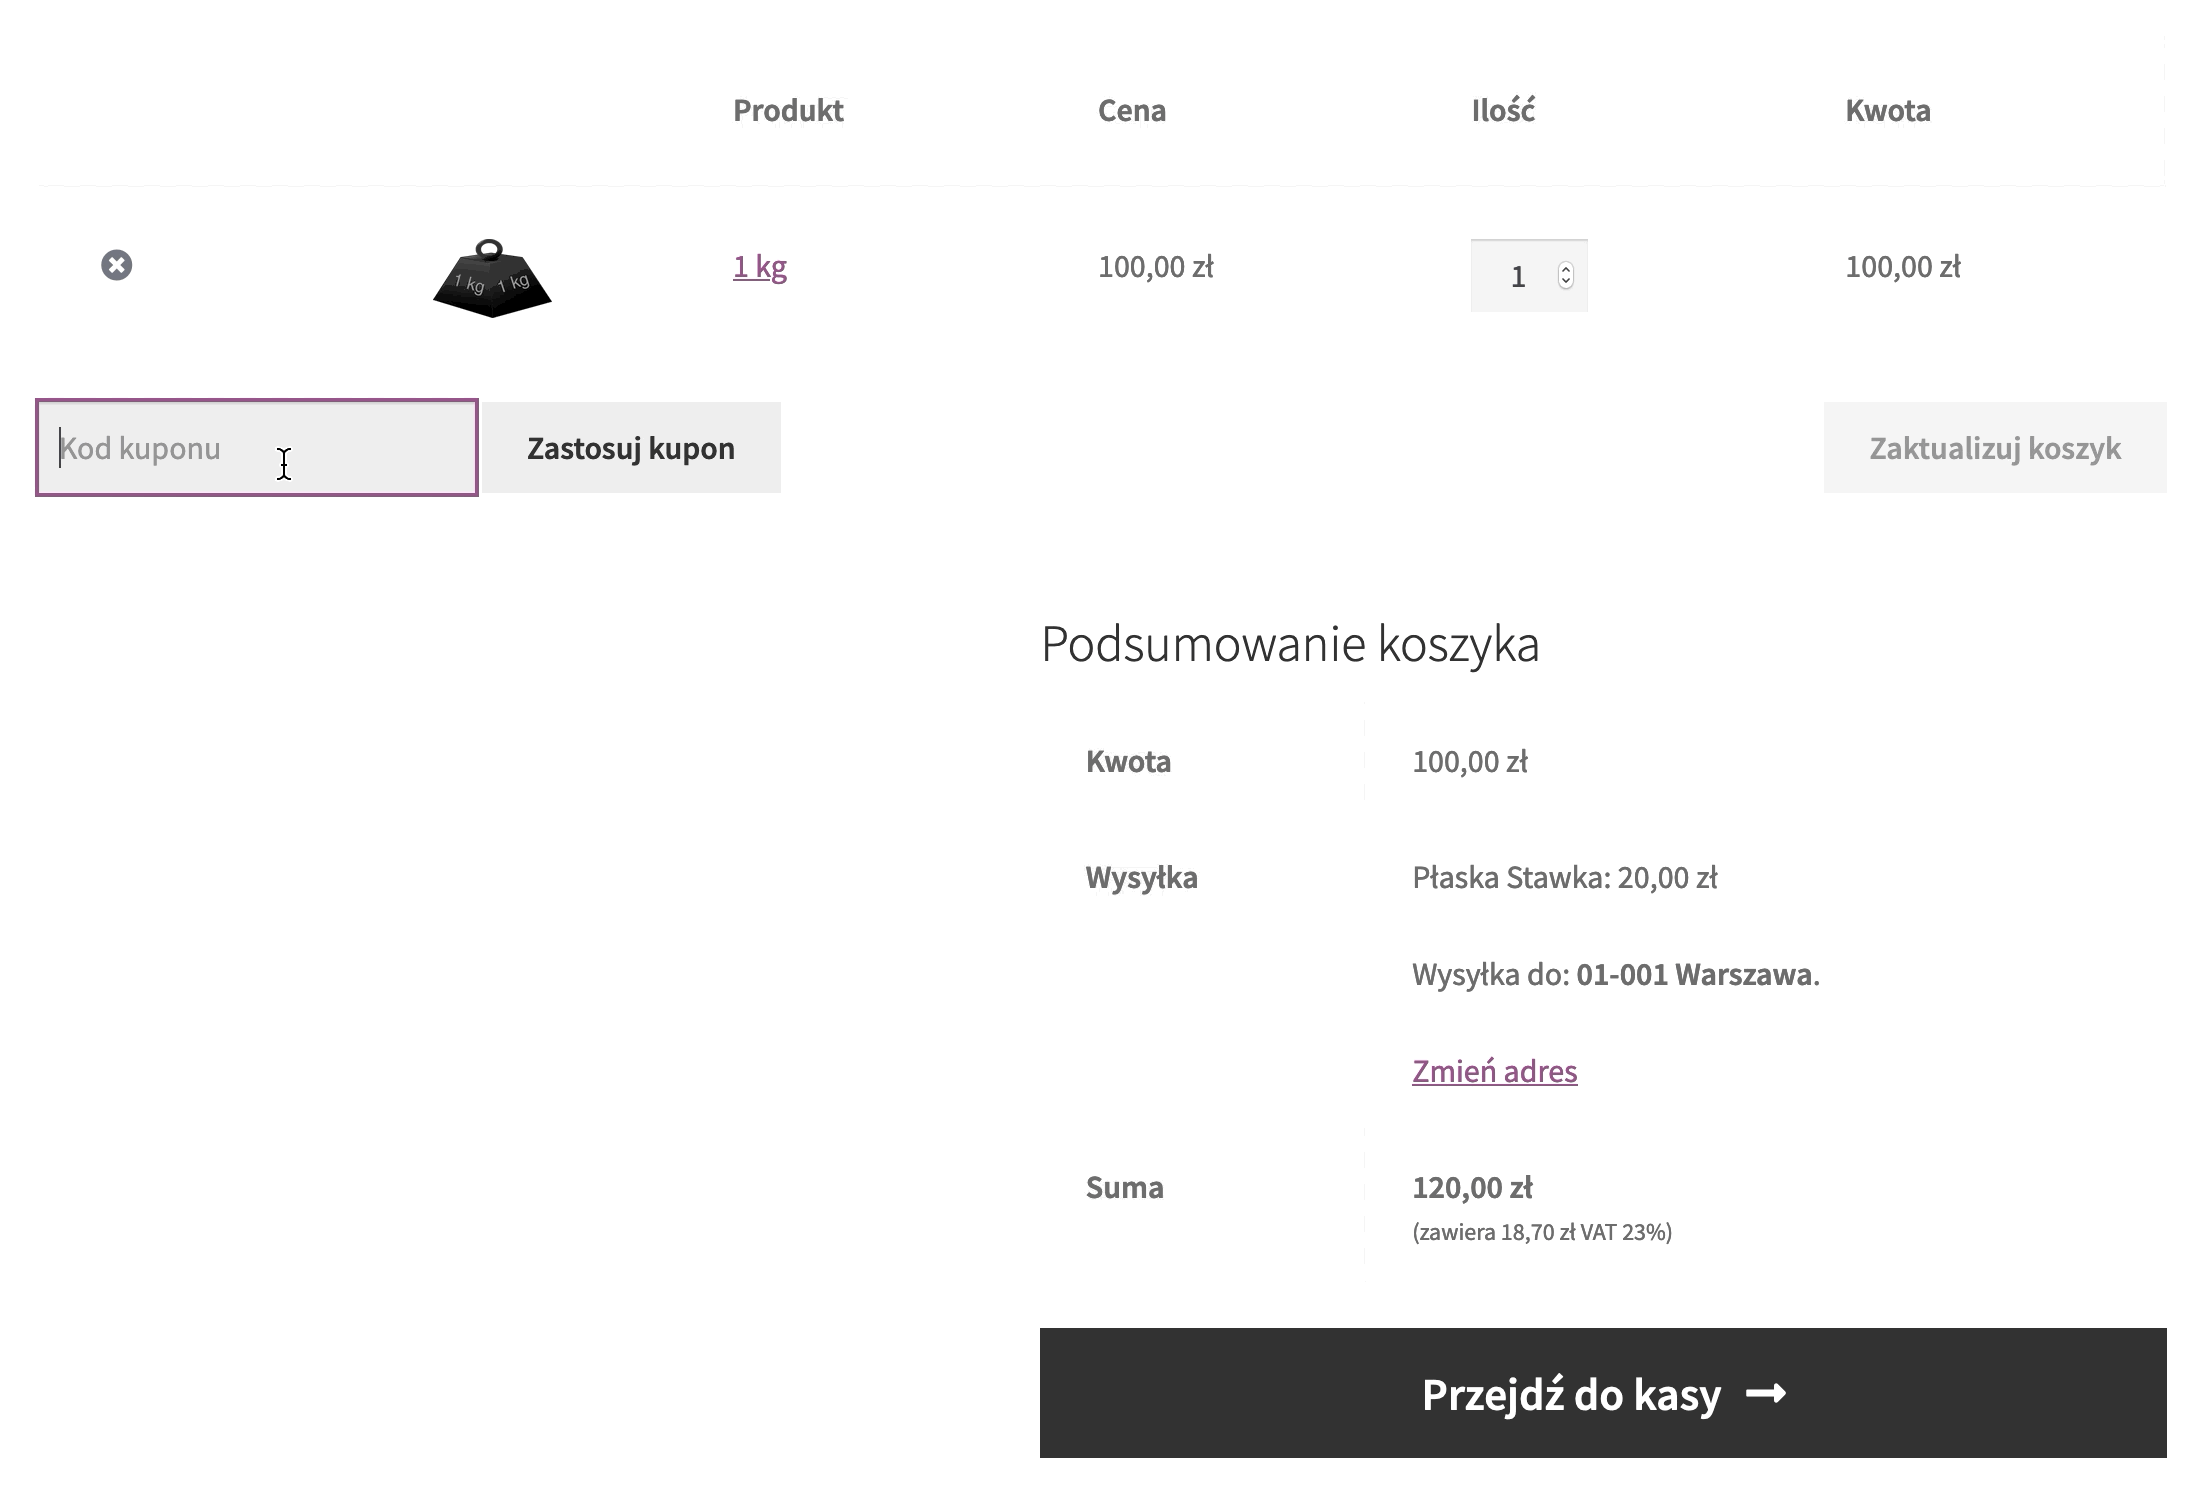Open the Zmień adres link
Screen dimensions: 2204x1504
pyautogui.click(x=1495, y=1071)
